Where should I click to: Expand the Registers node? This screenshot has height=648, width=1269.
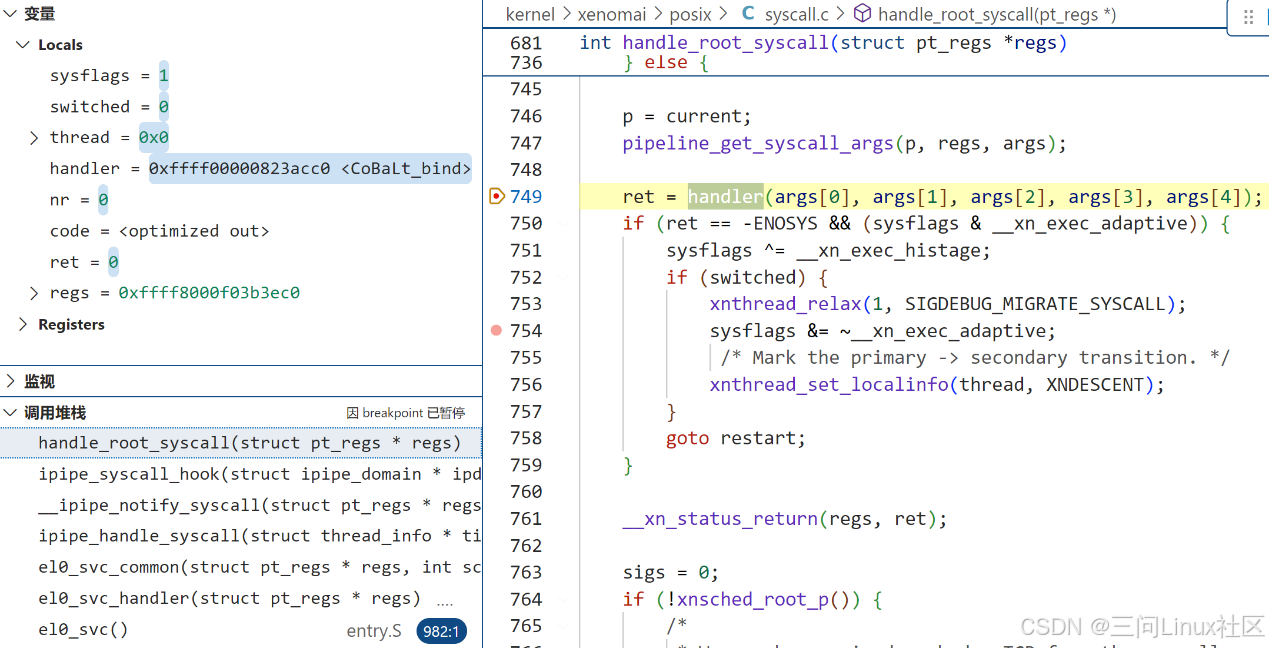[23, 324]
